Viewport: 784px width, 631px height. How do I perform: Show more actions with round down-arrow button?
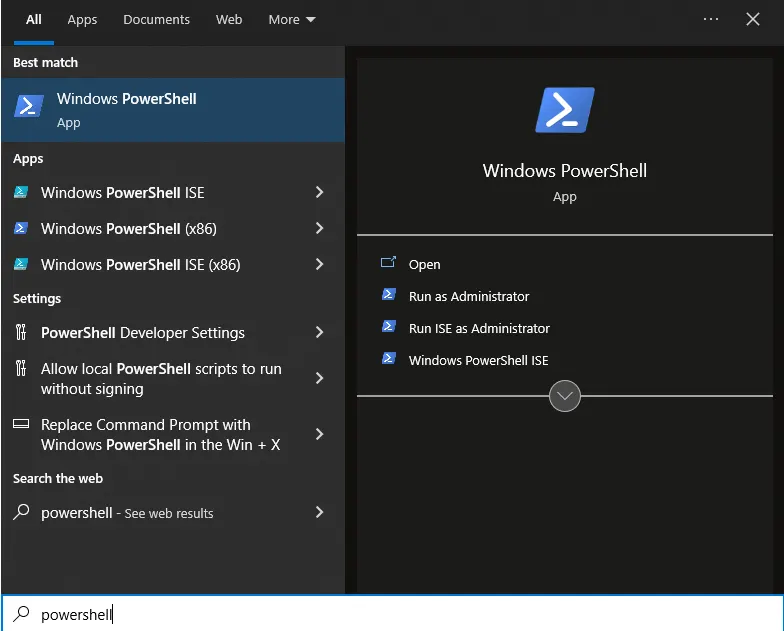[x=564, y=396]
